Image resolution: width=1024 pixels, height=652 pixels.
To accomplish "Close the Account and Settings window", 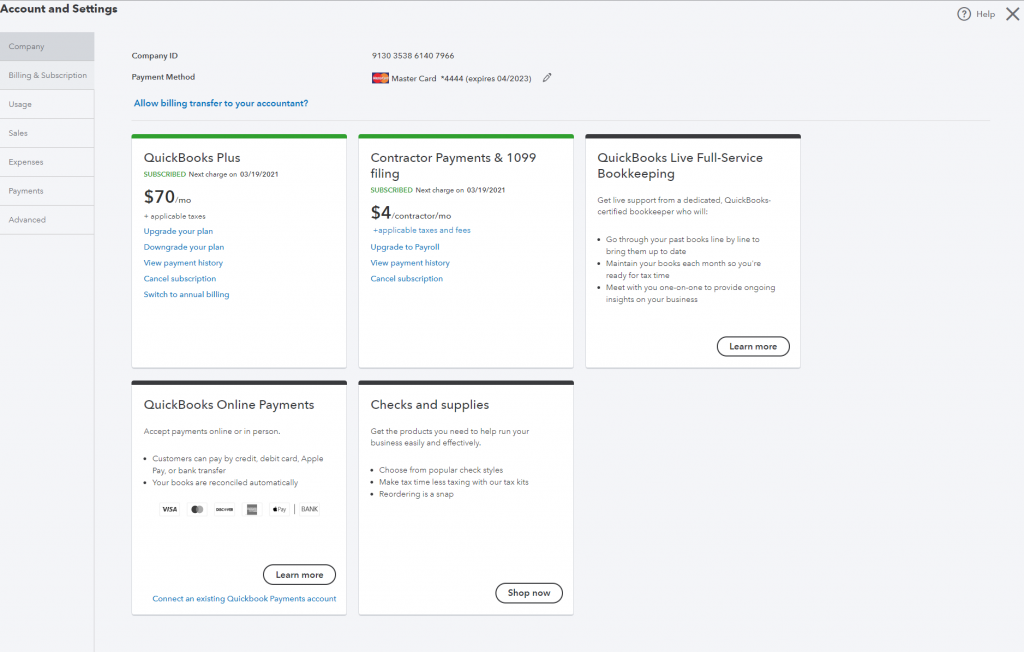I will [1012, 14].
